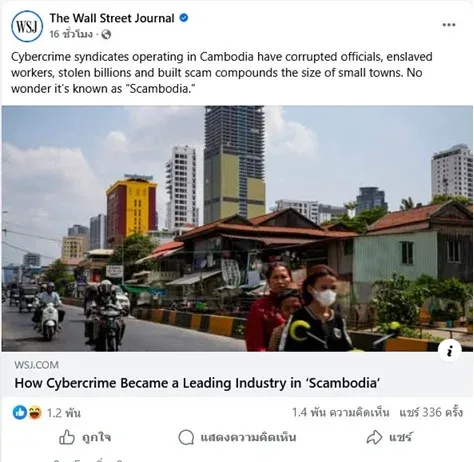Click the thumbs-up ถูกใจ button

coord(85,437)
